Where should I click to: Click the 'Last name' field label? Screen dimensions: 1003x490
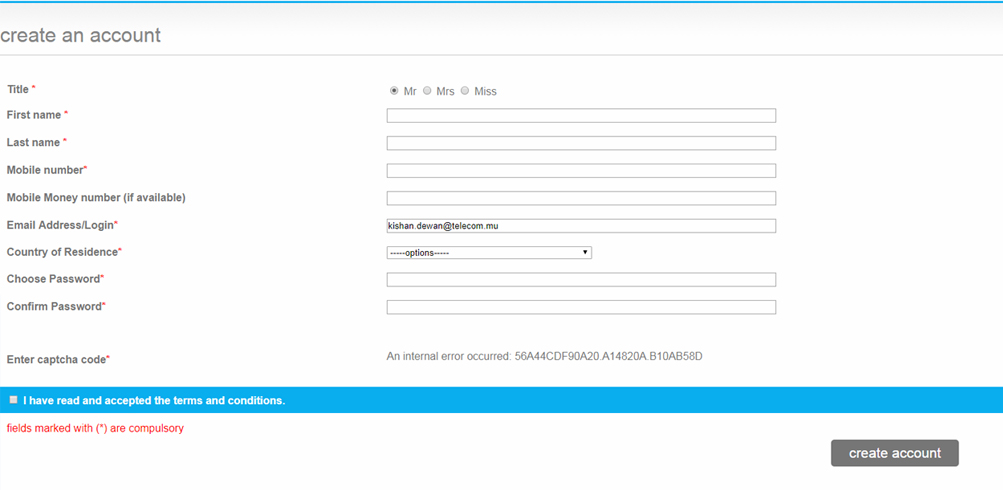(36, 143)
